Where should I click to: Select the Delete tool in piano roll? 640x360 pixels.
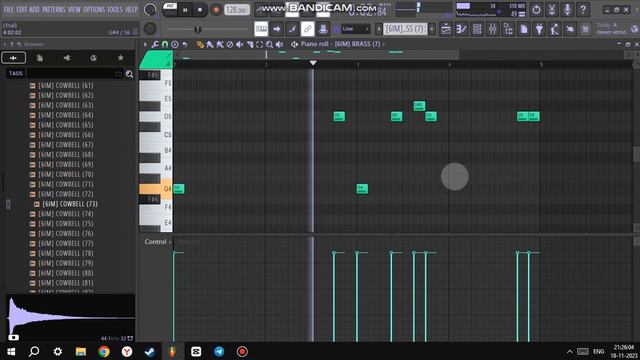click(x=230, y=44)
